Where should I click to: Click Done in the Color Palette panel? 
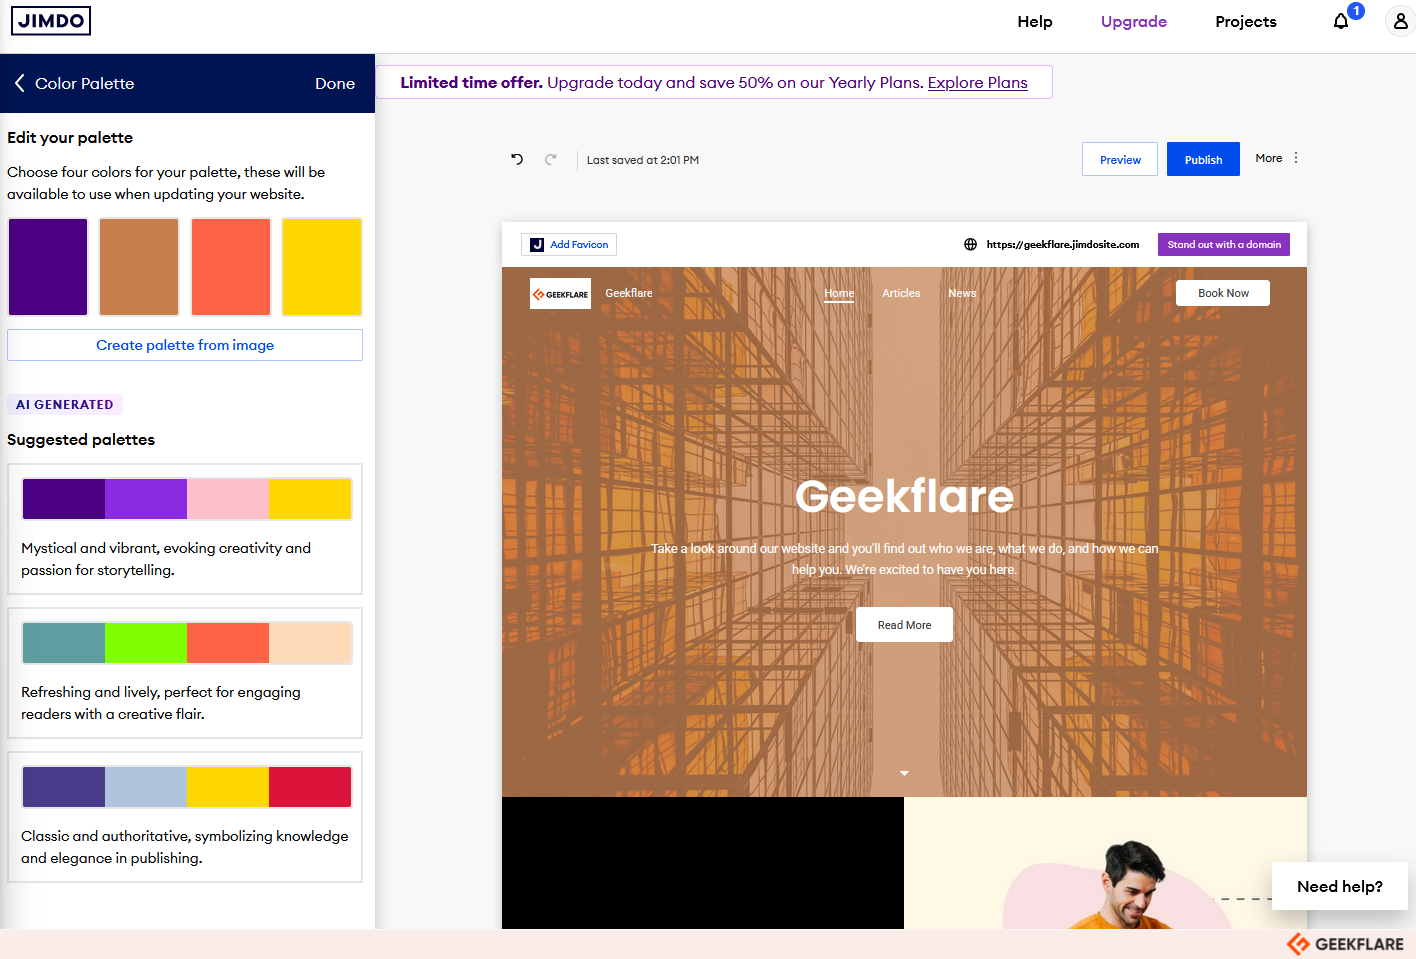(335, 84)
